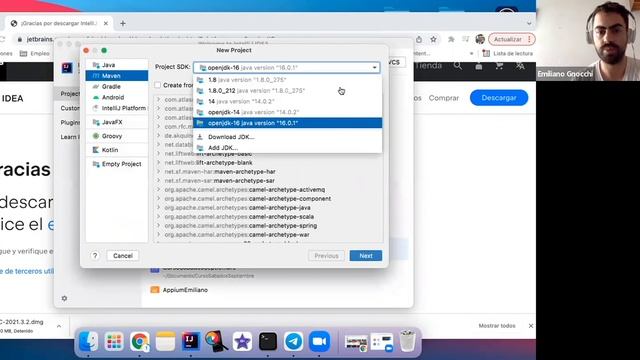
Task: Choose SDK 1.8 java version 1.8.0_275
Action: tap(287, 80)
